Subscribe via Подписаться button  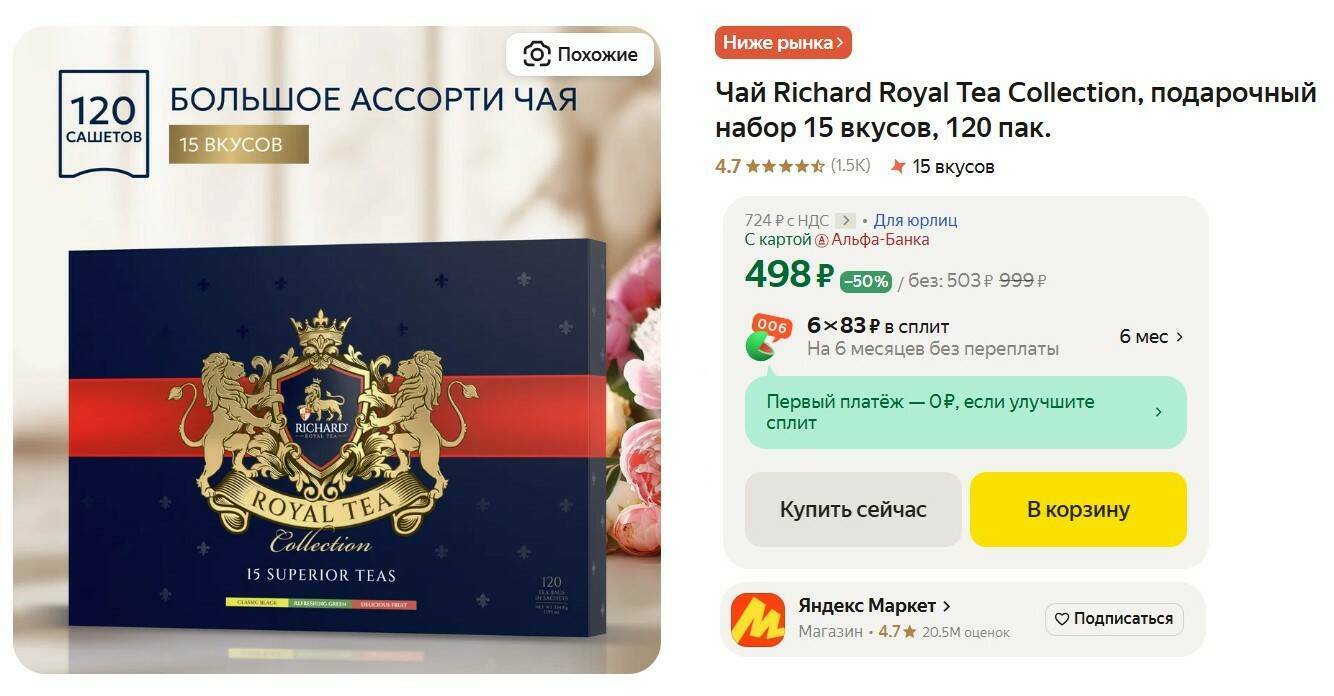[x=1114, y=619]
